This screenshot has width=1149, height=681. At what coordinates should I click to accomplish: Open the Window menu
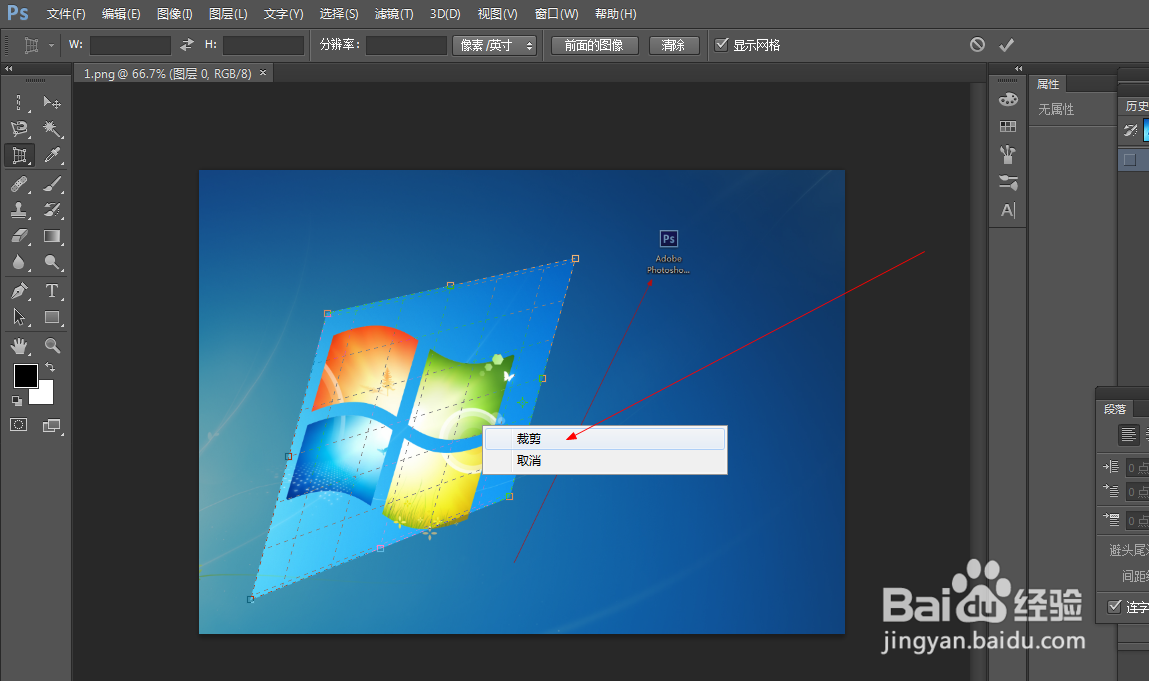556,14
